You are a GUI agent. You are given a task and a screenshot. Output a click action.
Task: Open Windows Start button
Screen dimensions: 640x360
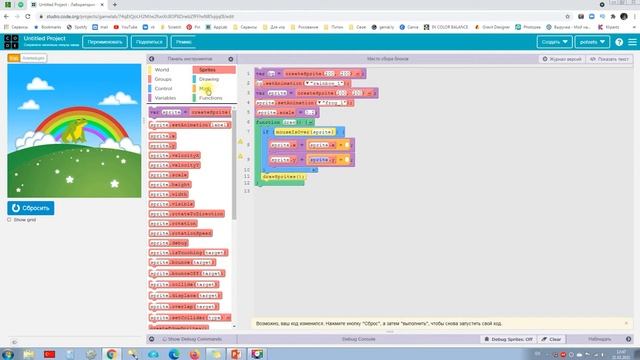pos(8,354)
